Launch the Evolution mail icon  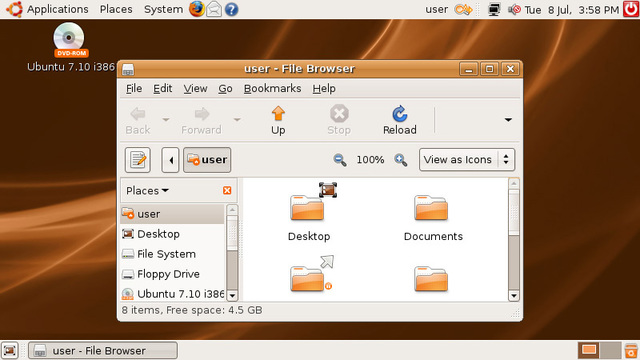(214, 9)
